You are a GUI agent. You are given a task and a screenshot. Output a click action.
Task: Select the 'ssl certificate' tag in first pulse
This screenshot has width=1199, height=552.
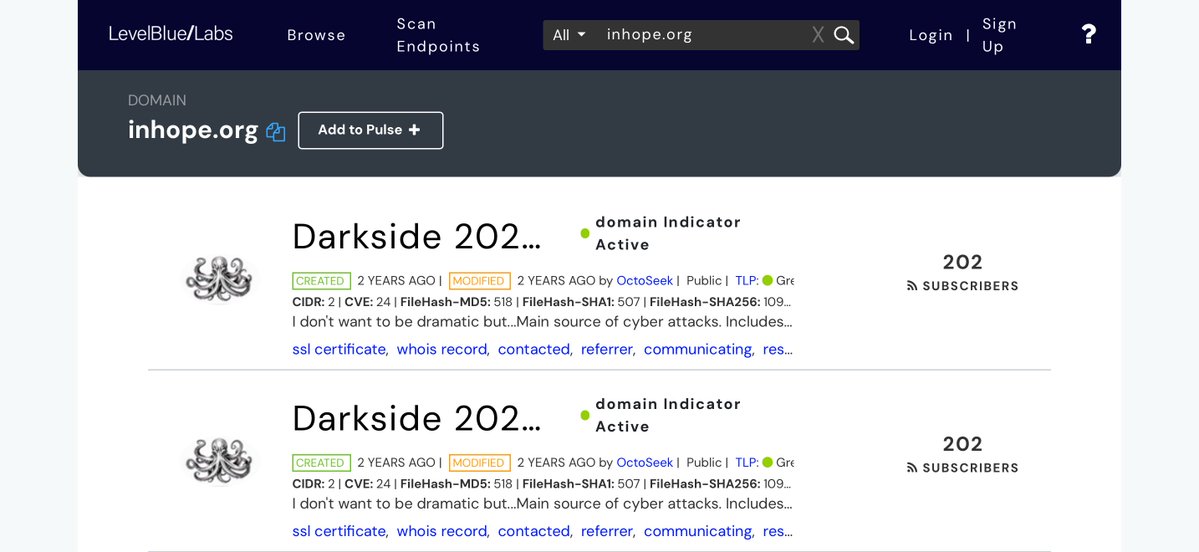(x=339, y=350)
